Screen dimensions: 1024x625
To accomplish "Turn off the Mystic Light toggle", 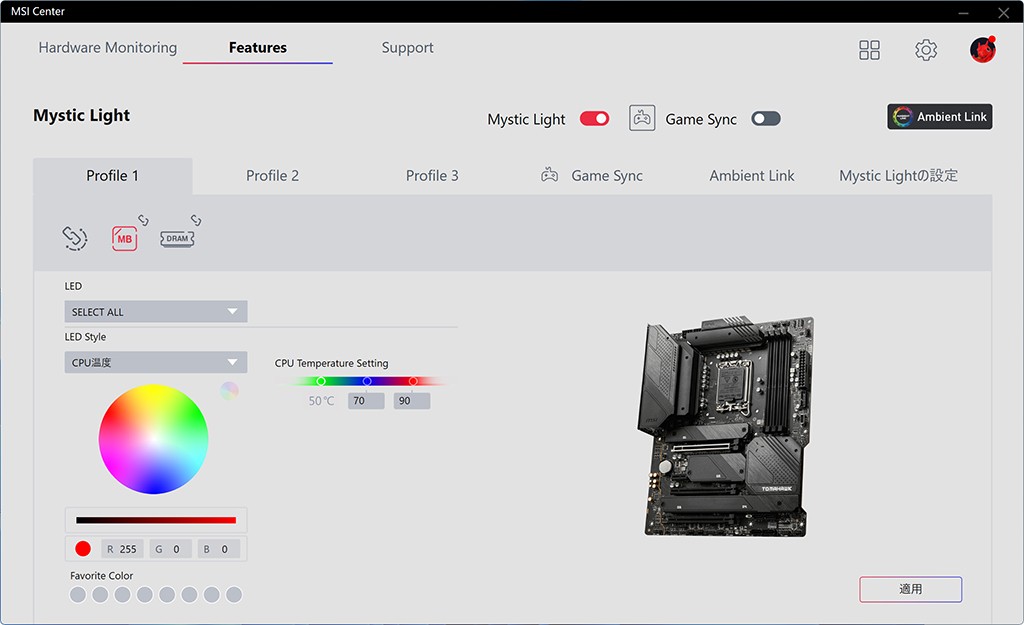I will (594, 119).
